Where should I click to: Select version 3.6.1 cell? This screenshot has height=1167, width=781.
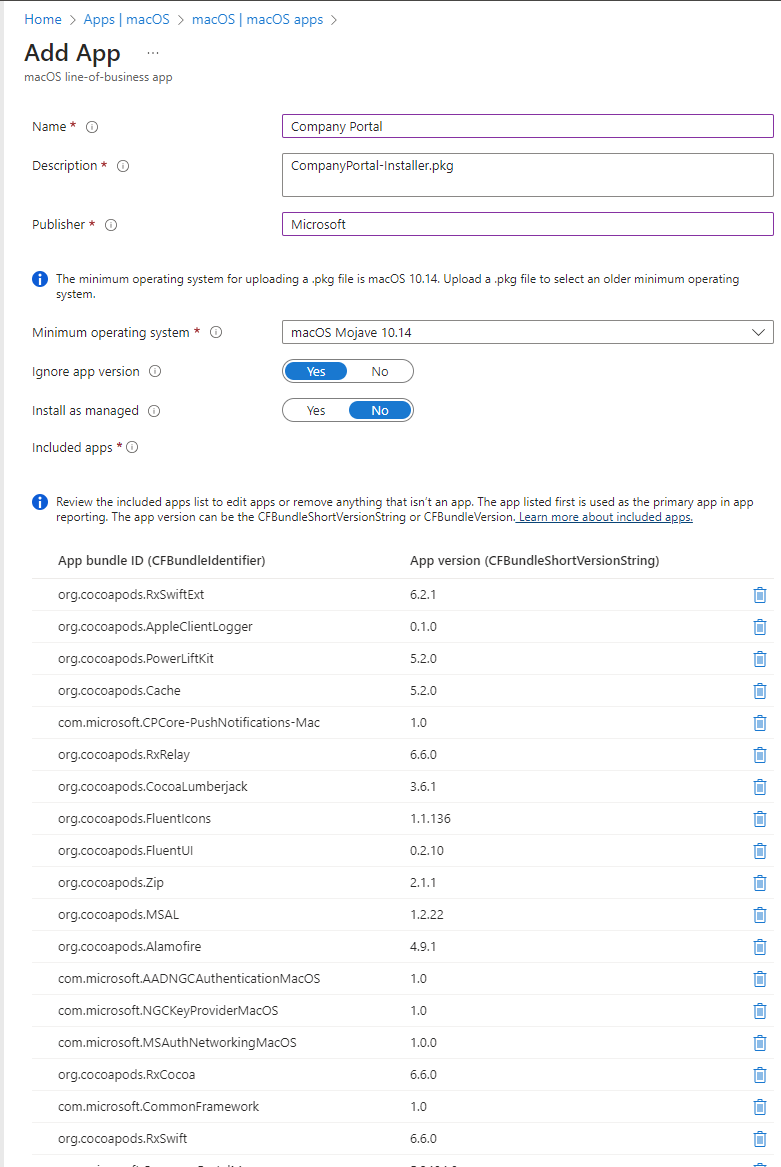point(423,787)
